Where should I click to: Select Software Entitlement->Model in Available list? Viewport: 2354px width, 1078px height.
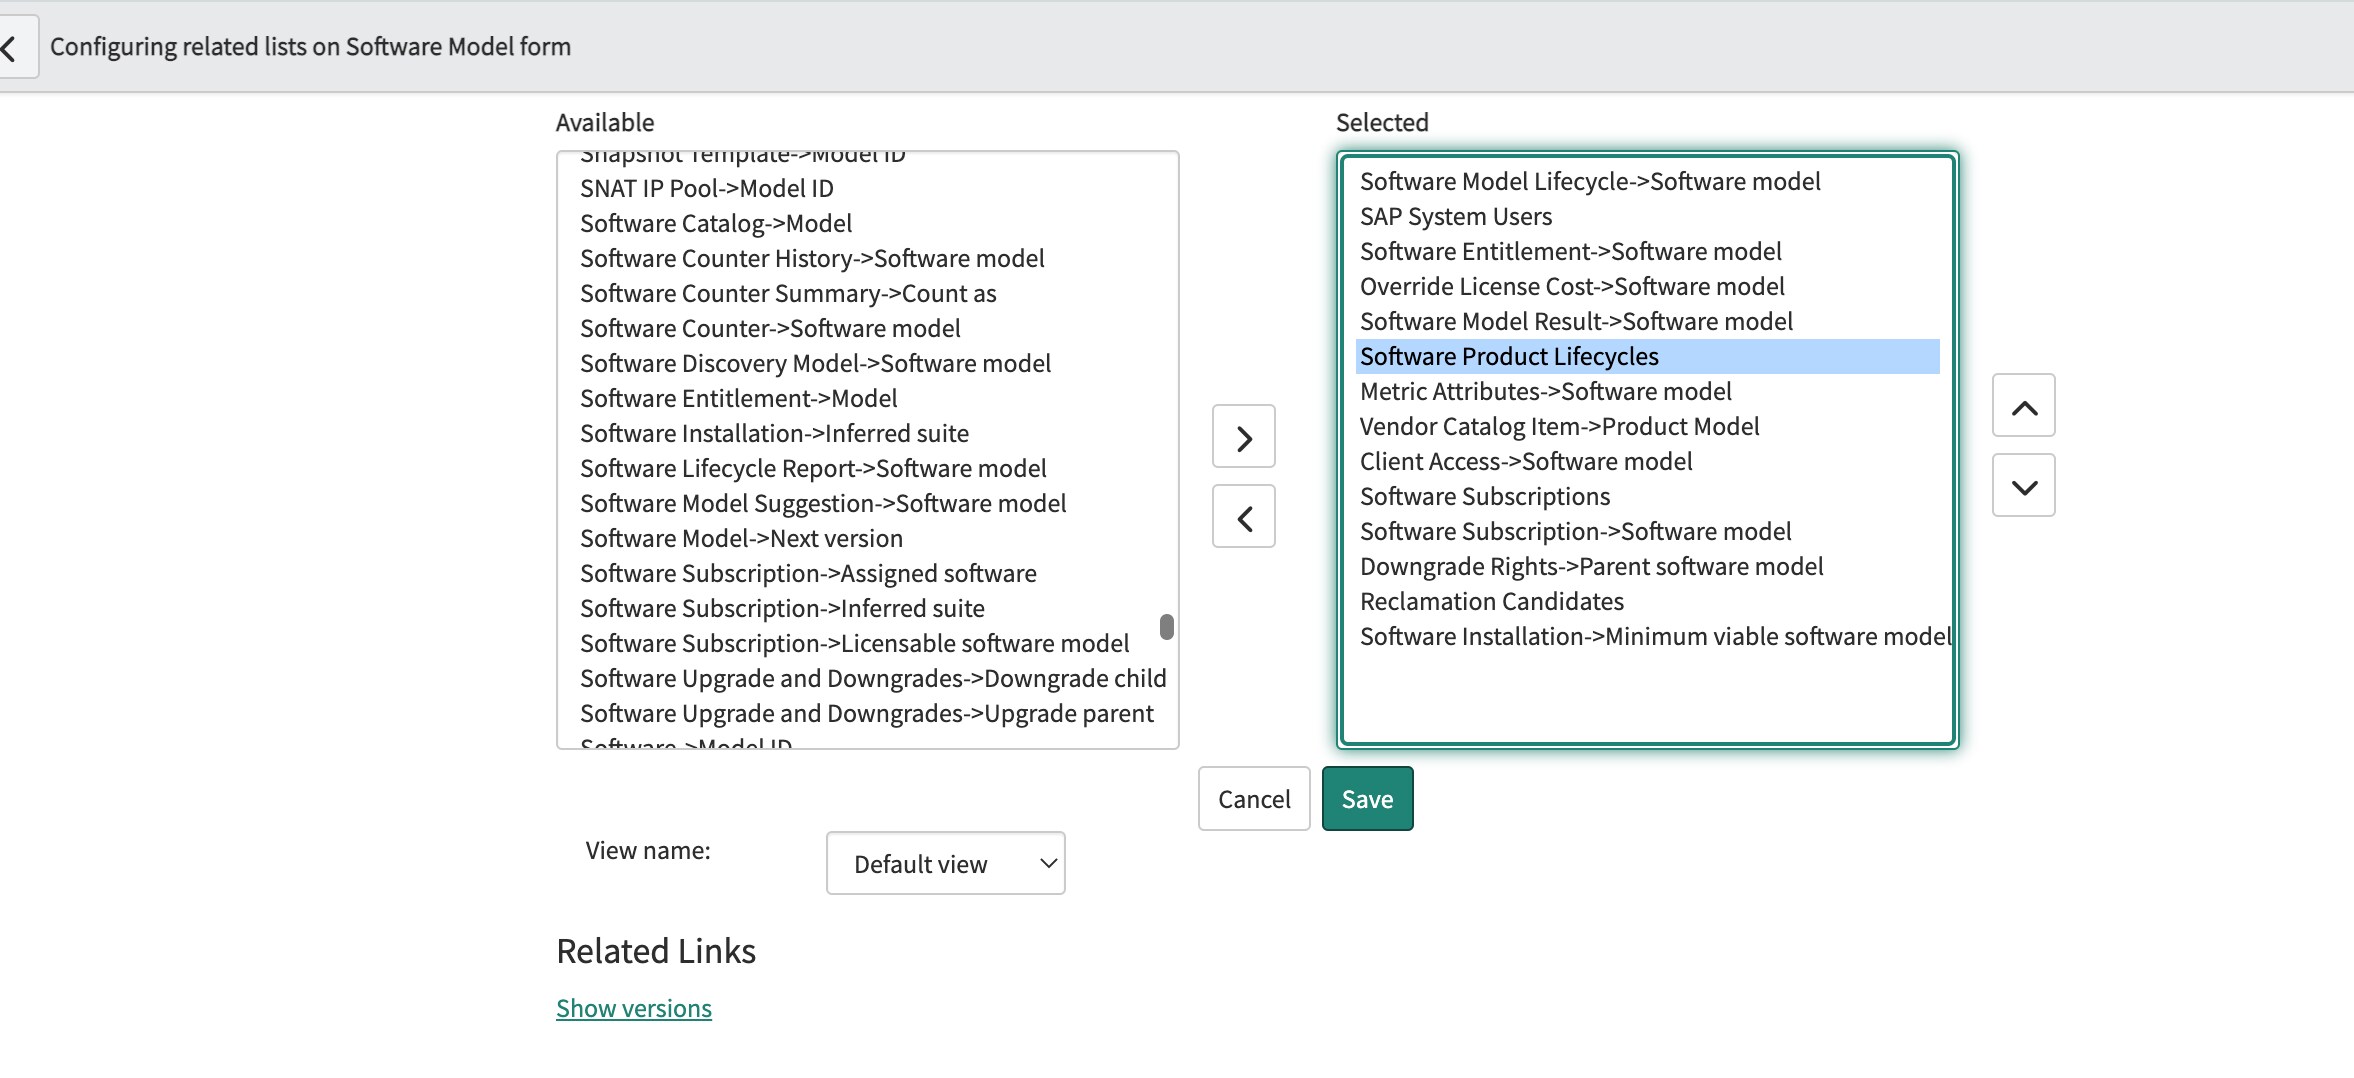coord(739,398)
